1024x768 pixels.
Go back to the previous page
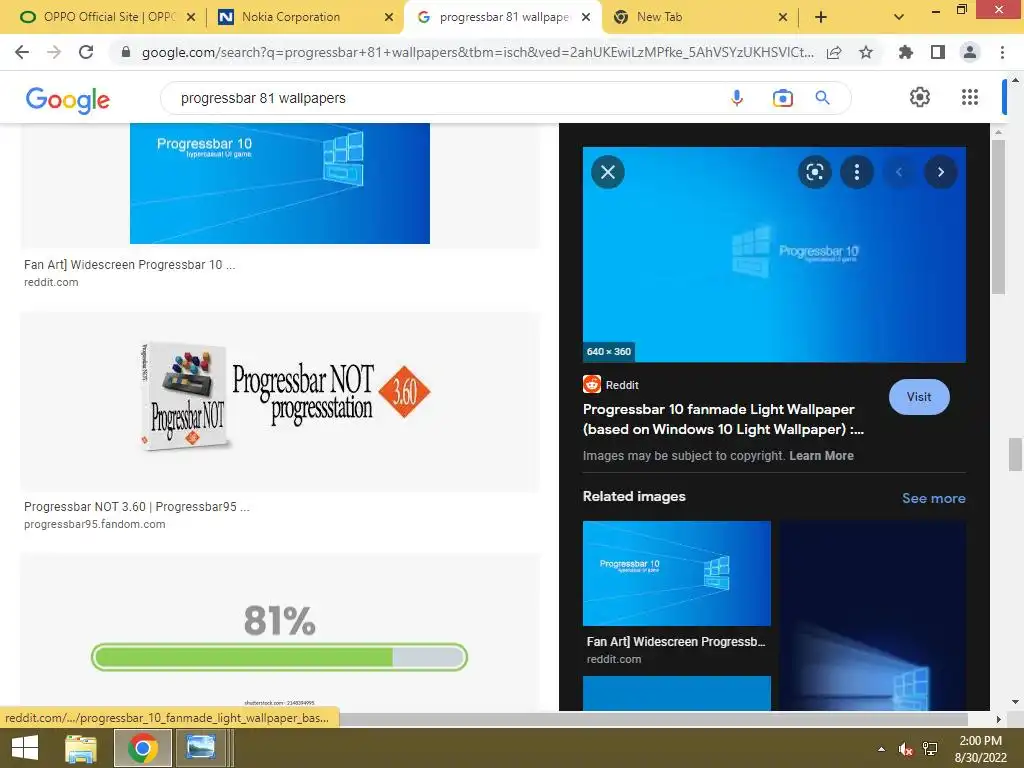point(22,52)
